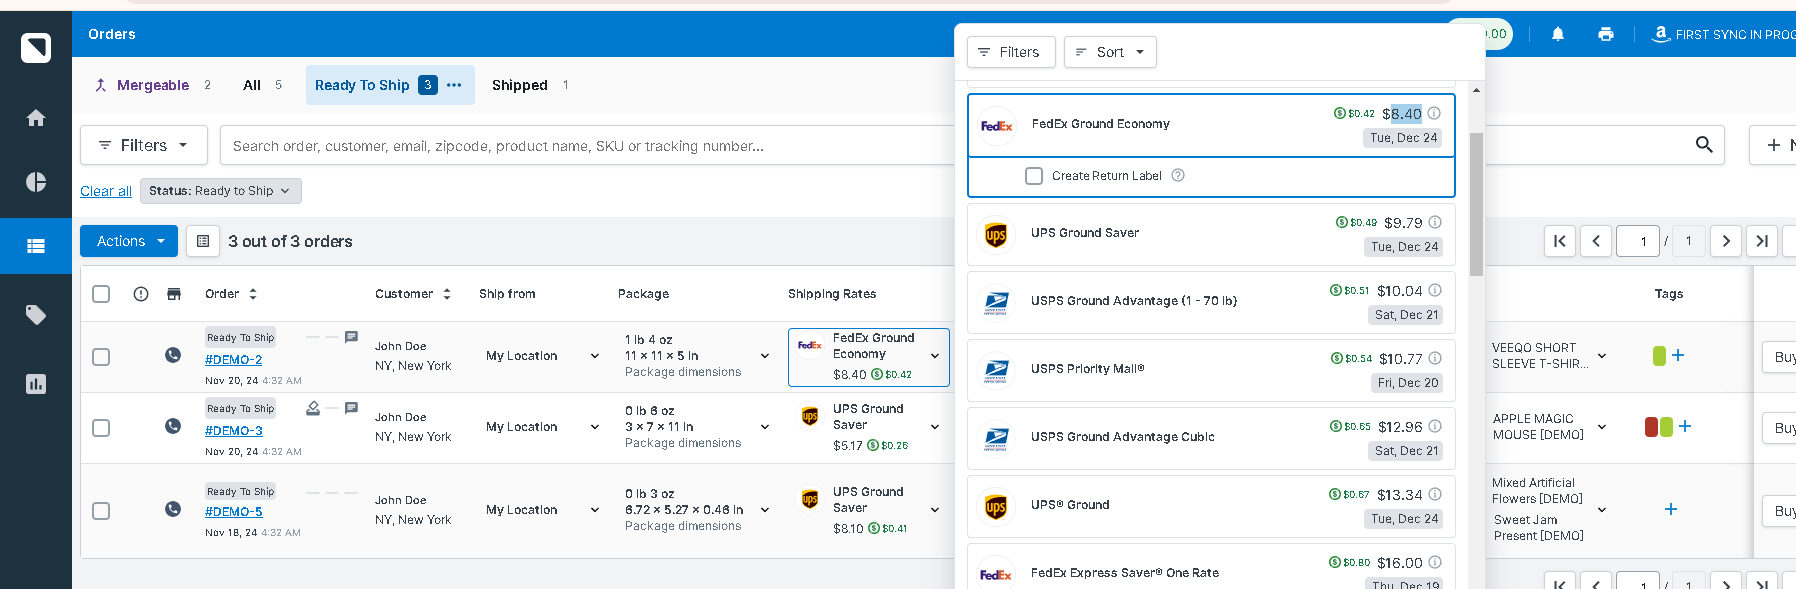
Task: Select order #DEMO-3 checkbox
Action: [101, 428]
